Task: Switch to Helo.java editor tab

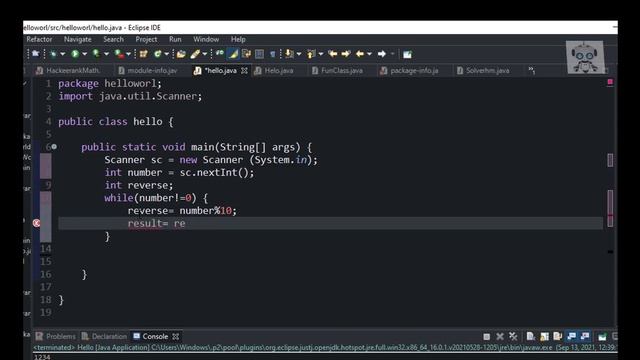Action: click(x=274, y=71)
